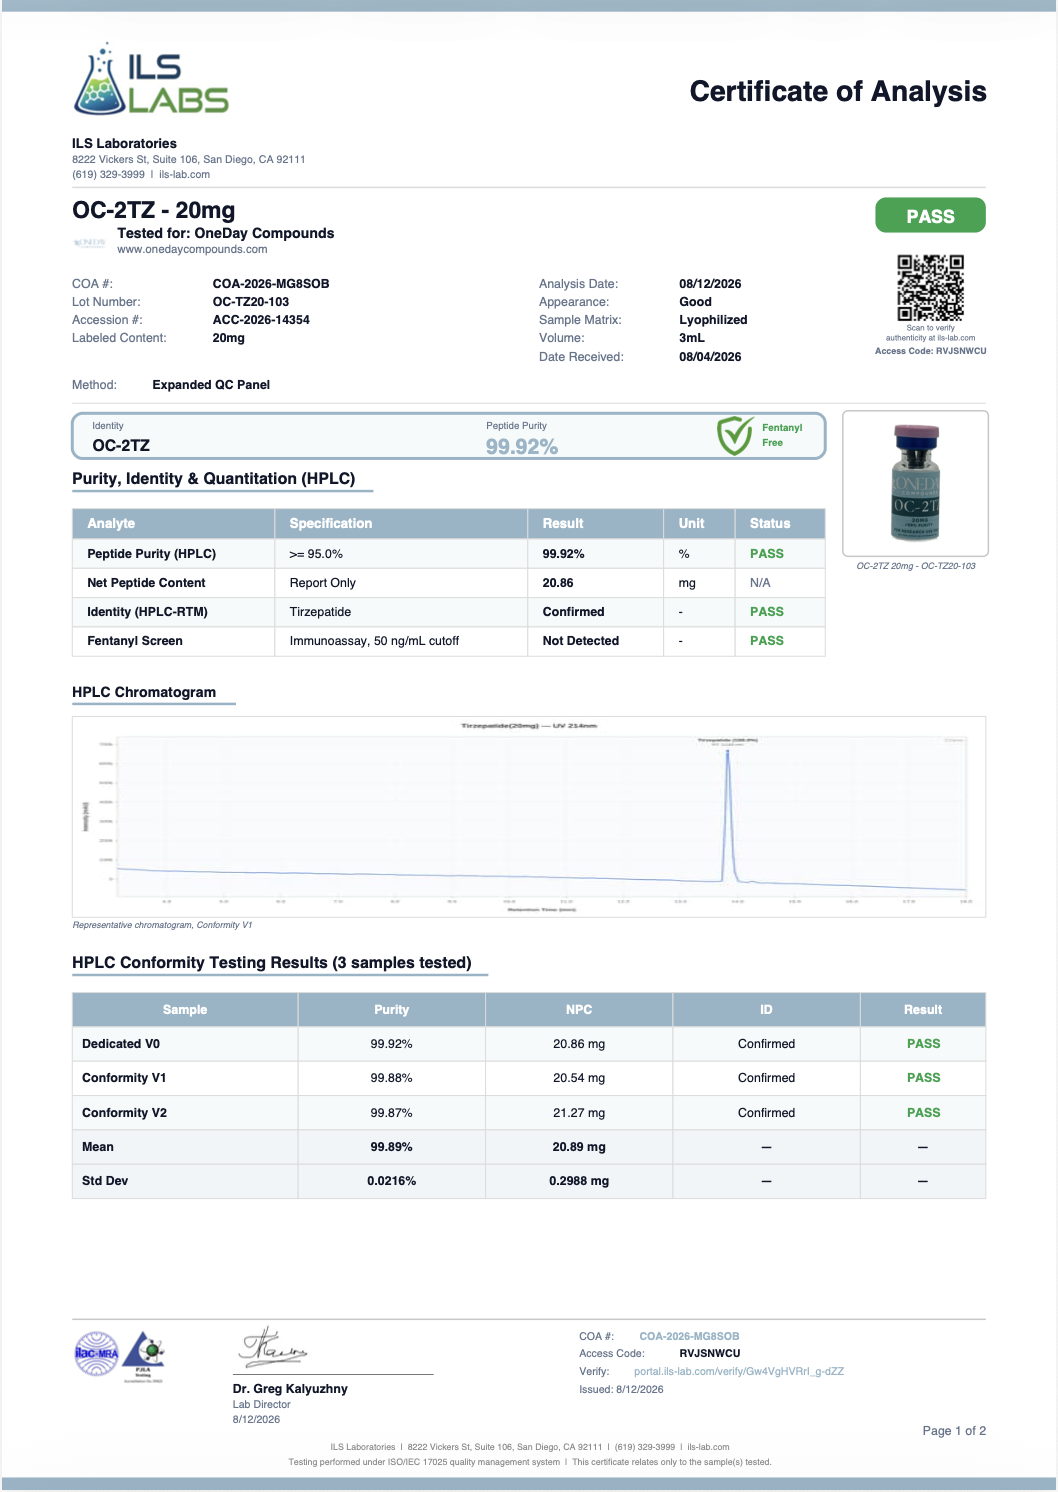Image resolution: width=1058 pixels, height=1492 pixels.
Task: Click the Date Received value 08/04/2026
Action: pyautogui.click(x=710, y=357)
